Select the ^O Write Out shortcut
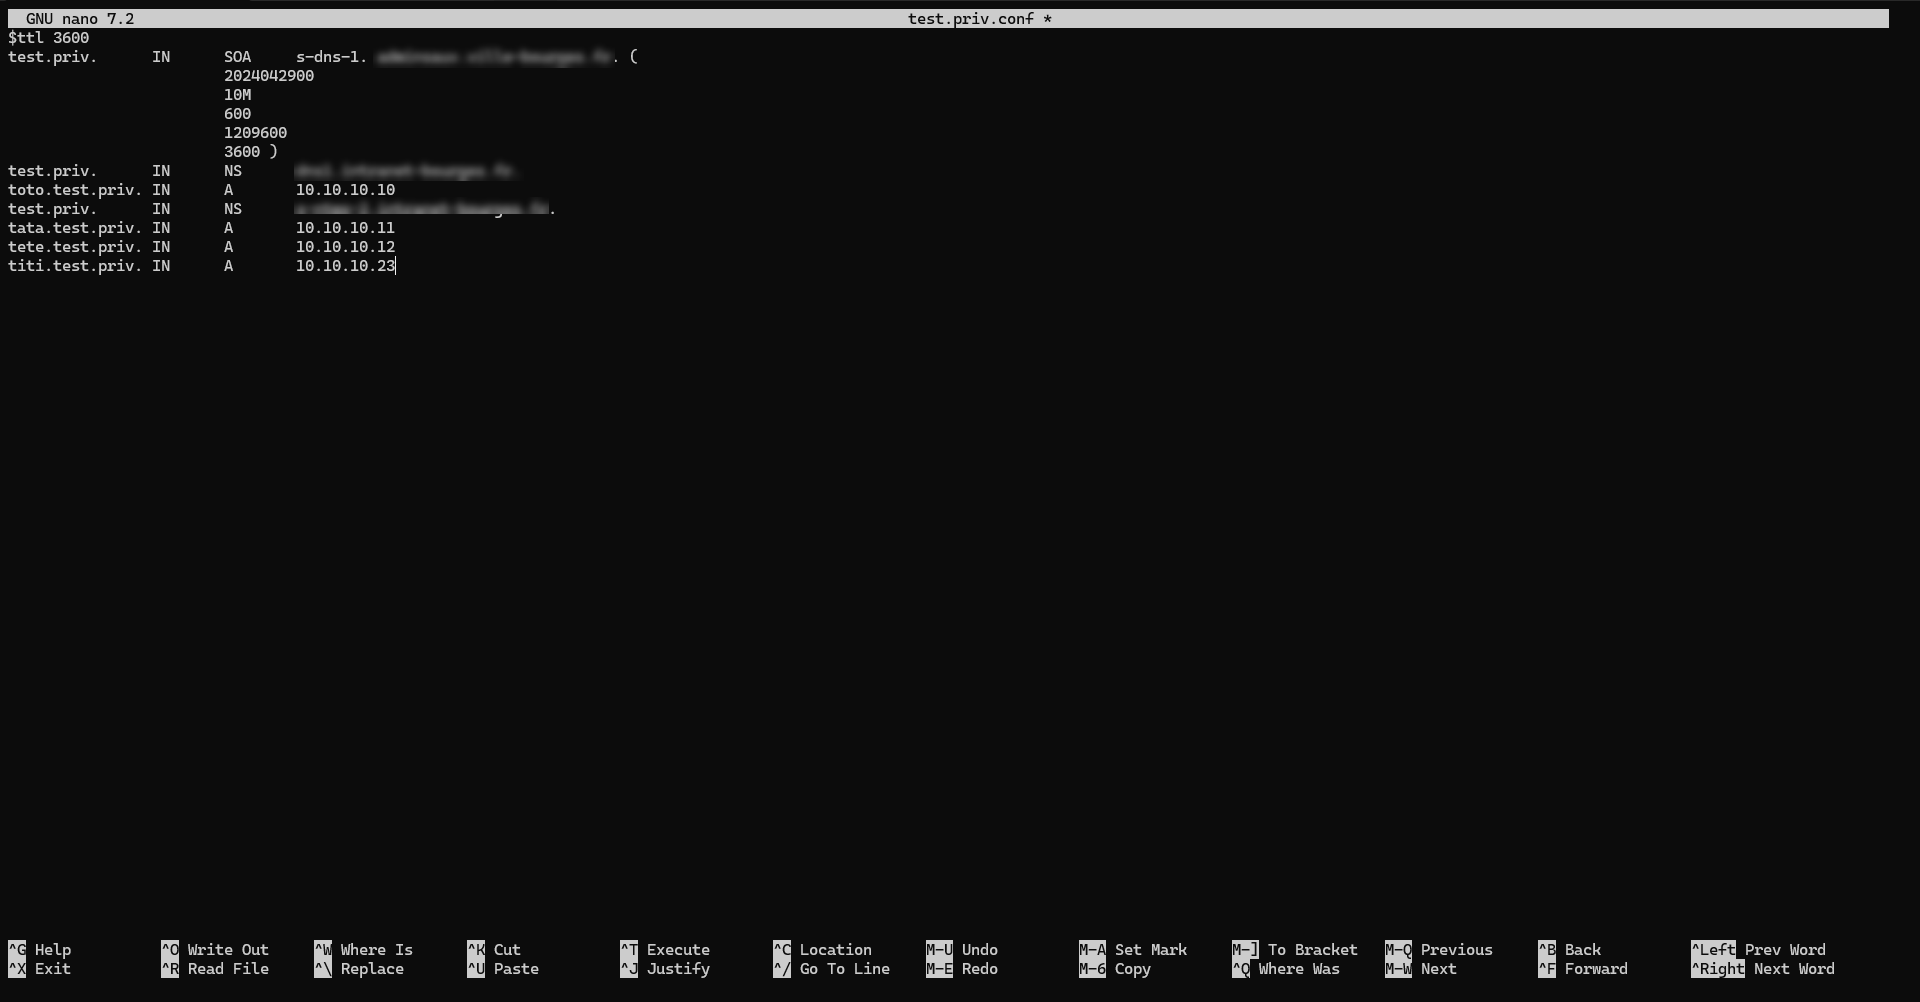 pos(215,950)
